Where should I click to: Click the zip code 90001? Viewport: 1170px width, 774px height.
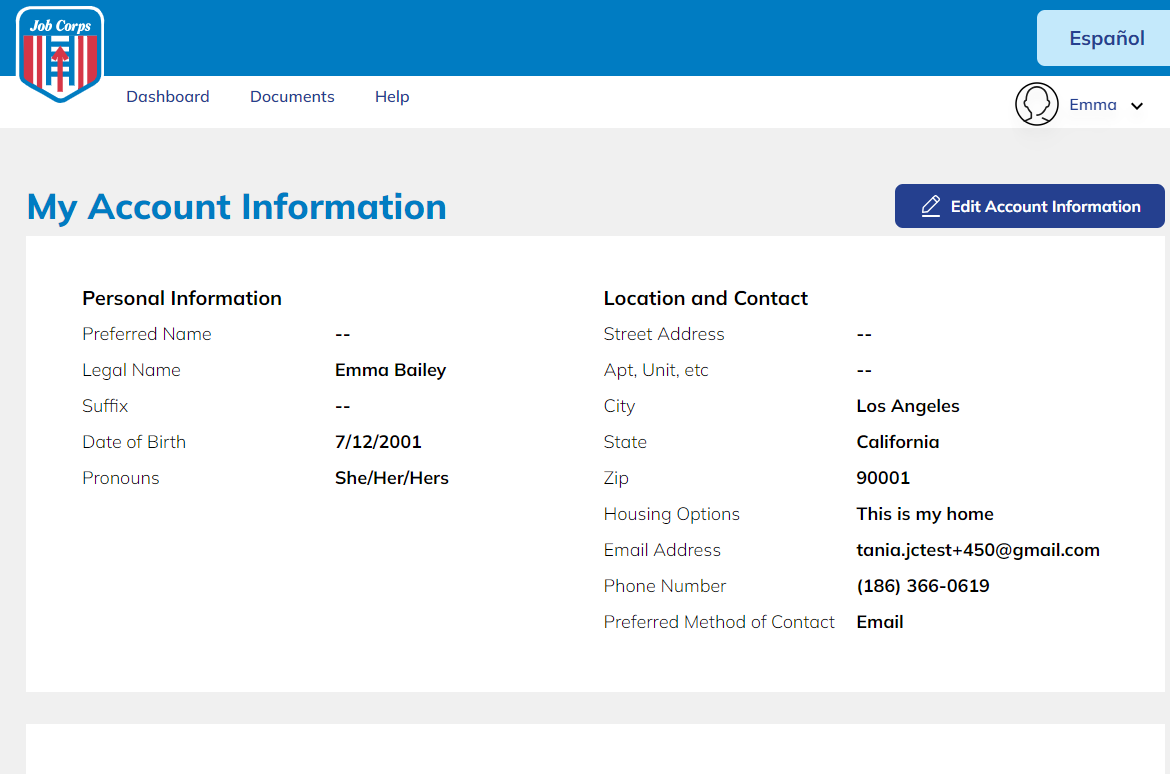[x=883, y=478]
